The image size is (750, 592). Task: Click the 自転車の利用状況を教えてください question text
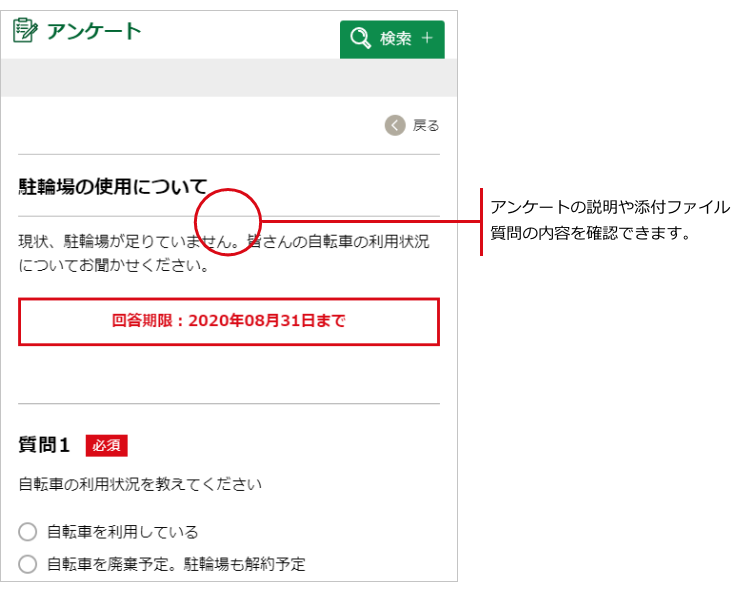click(140, 485)
